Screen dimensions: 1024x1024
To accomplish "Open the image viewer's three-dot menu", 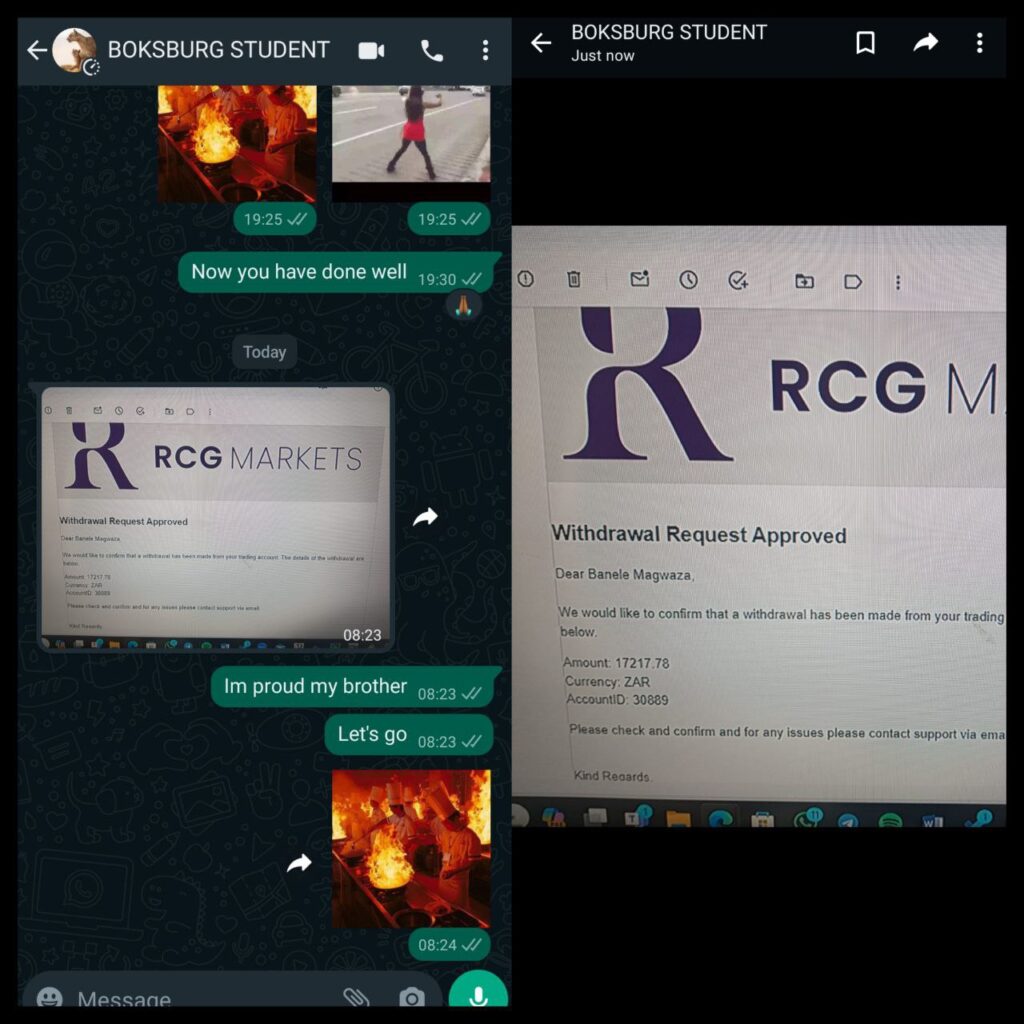I will 980,43.
